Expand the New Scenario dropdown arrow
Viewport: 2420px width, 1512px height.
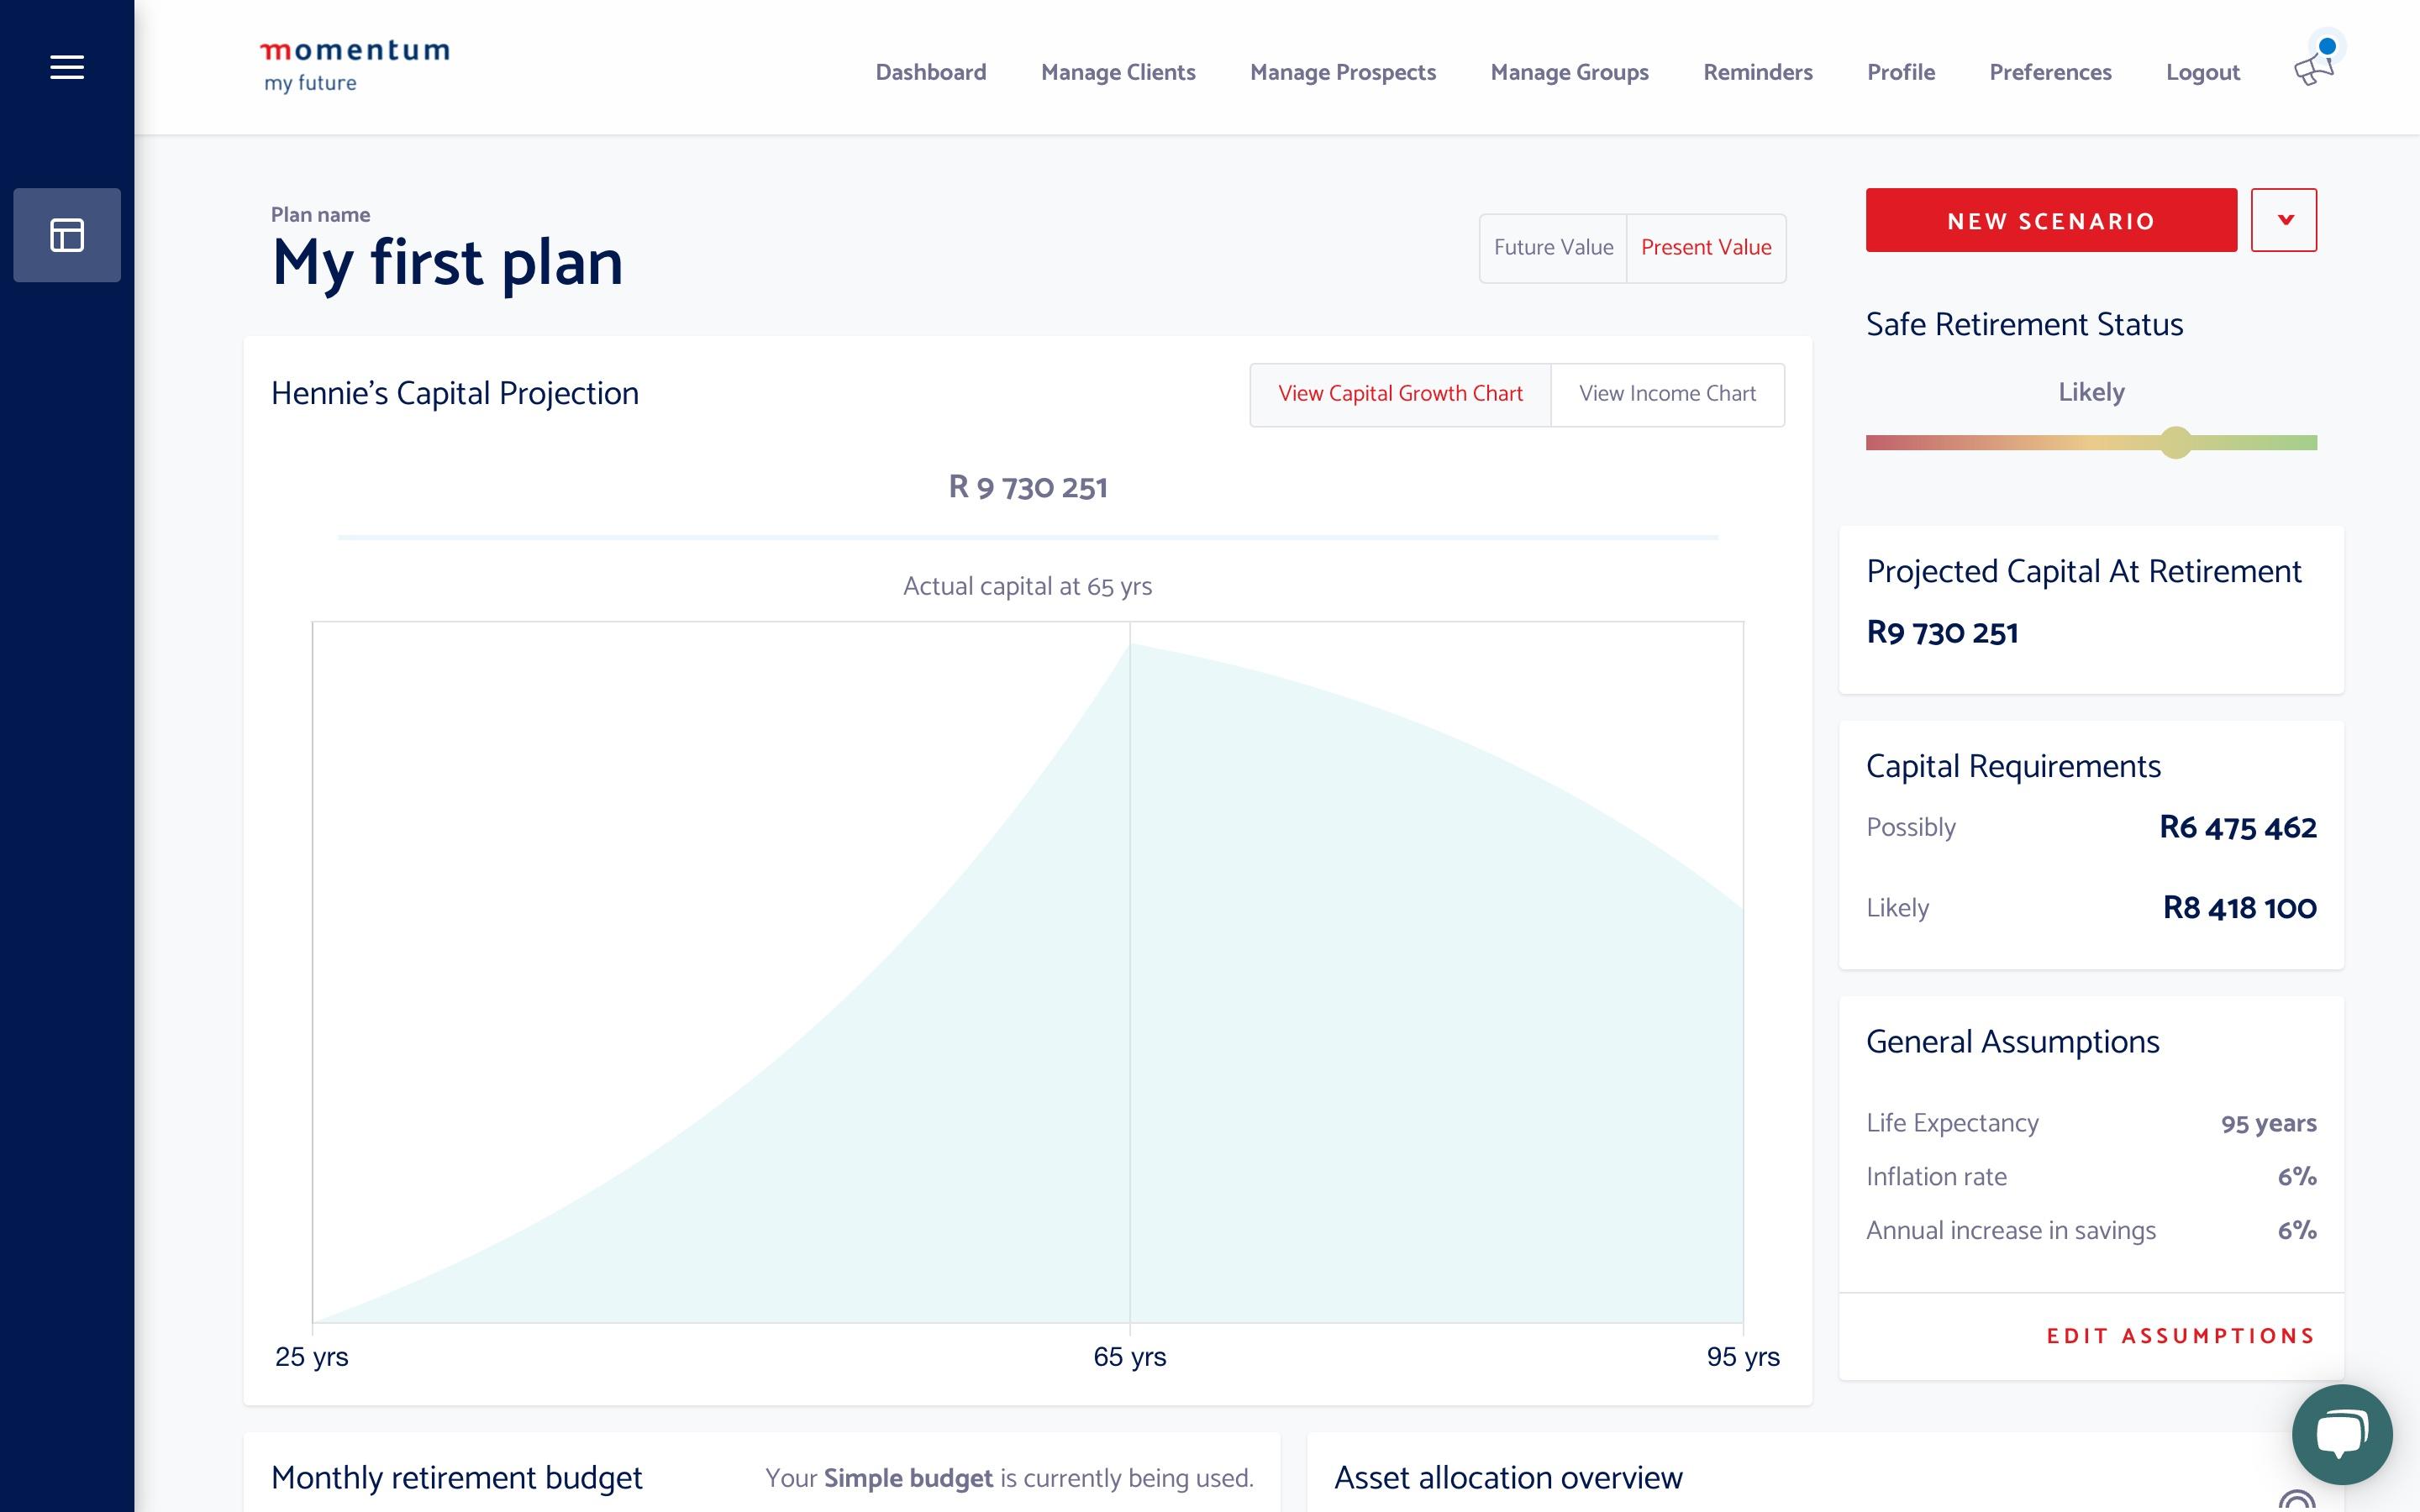tap(2284, 220)
